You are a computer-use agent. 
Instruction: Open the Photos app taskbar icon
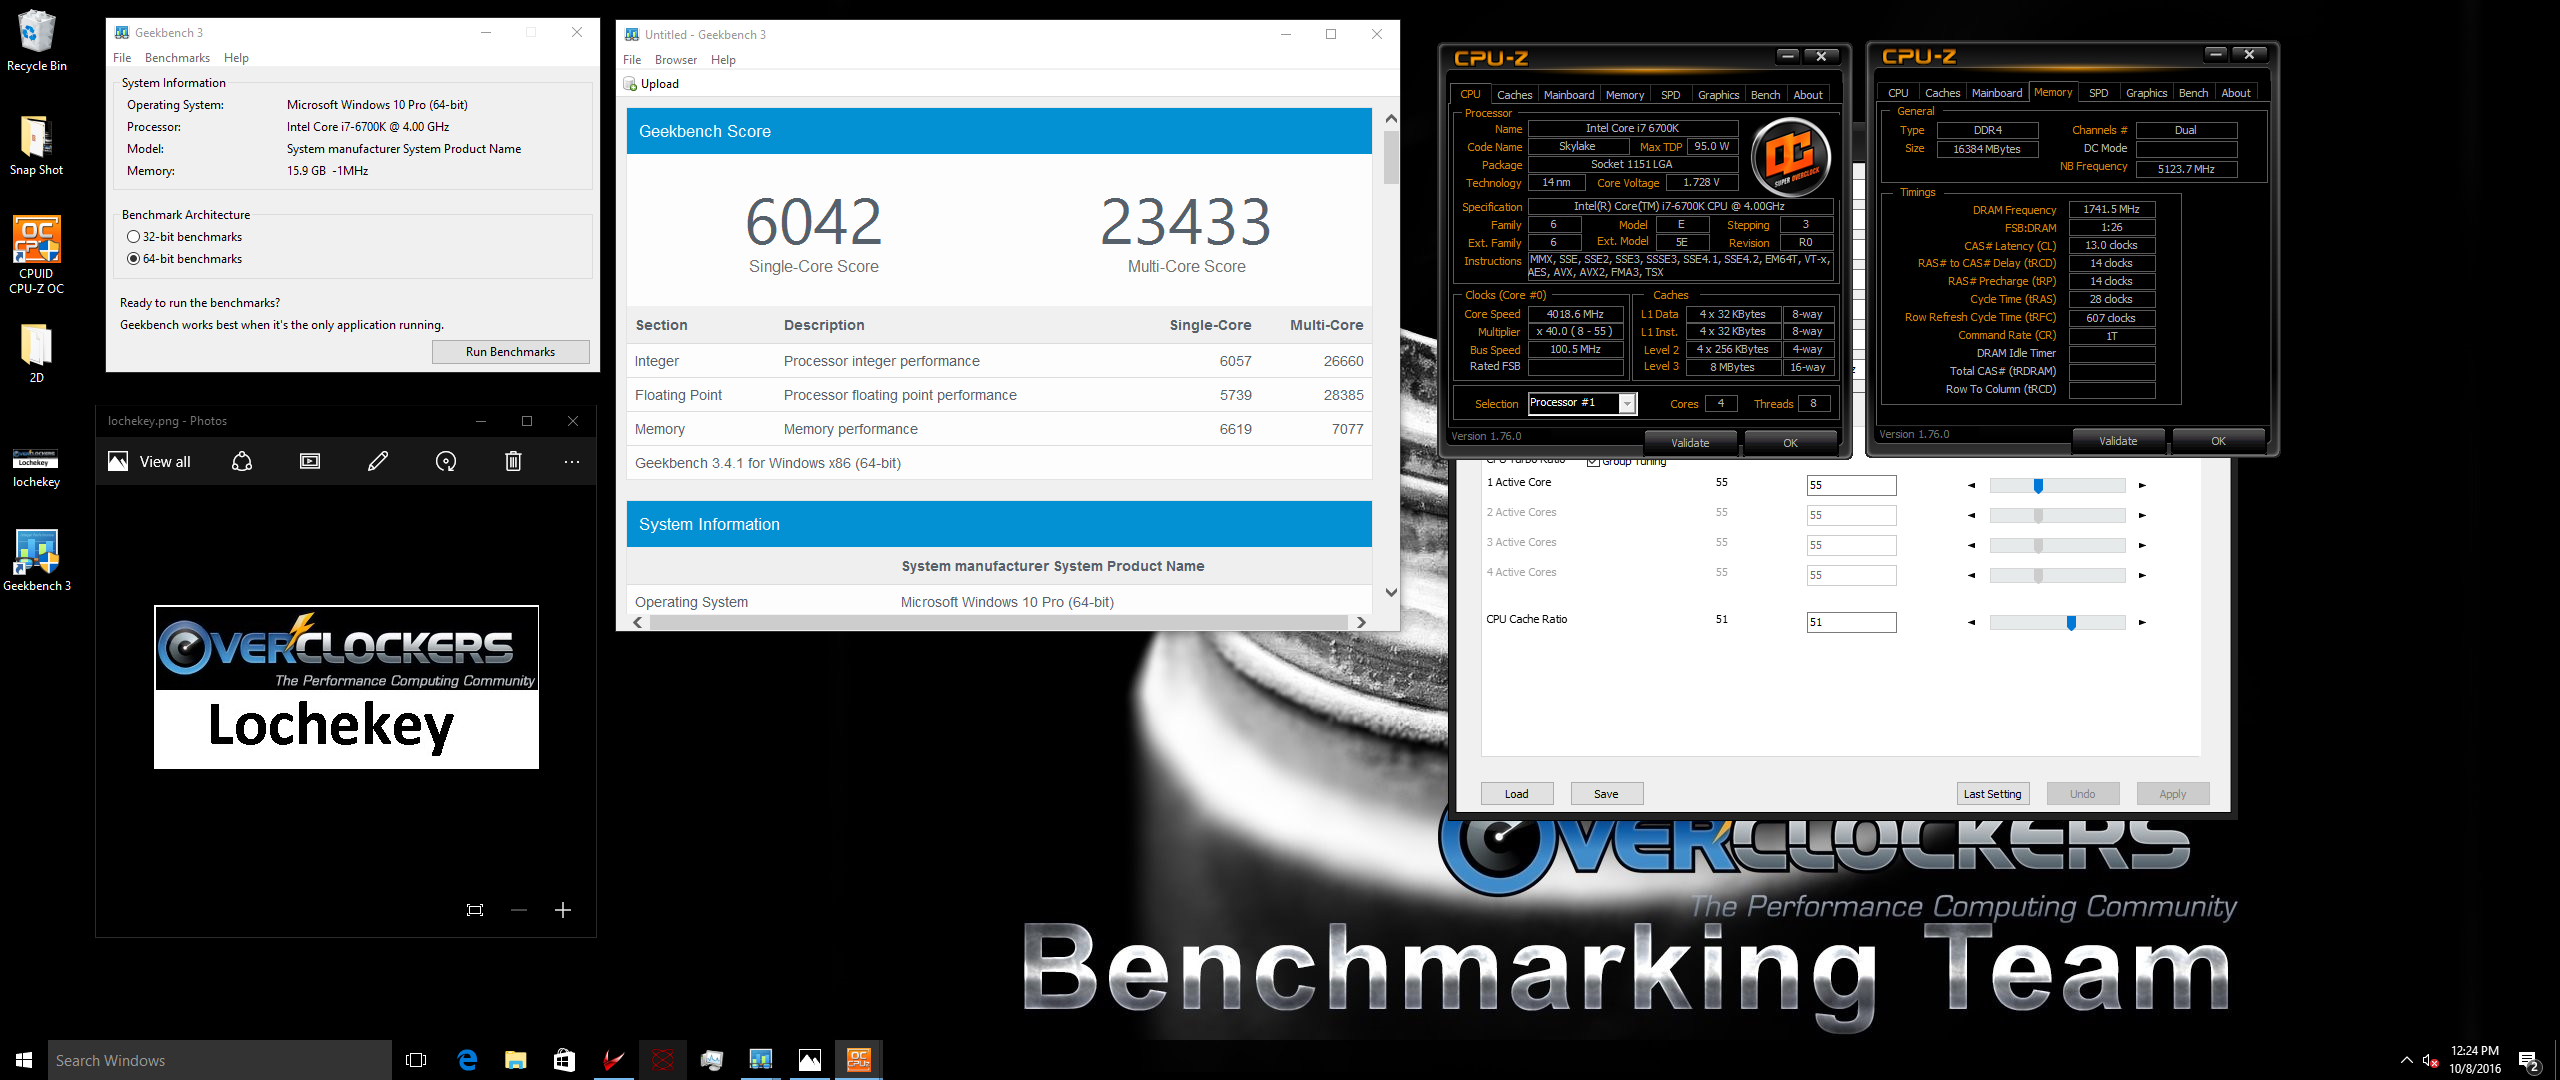810,1060
